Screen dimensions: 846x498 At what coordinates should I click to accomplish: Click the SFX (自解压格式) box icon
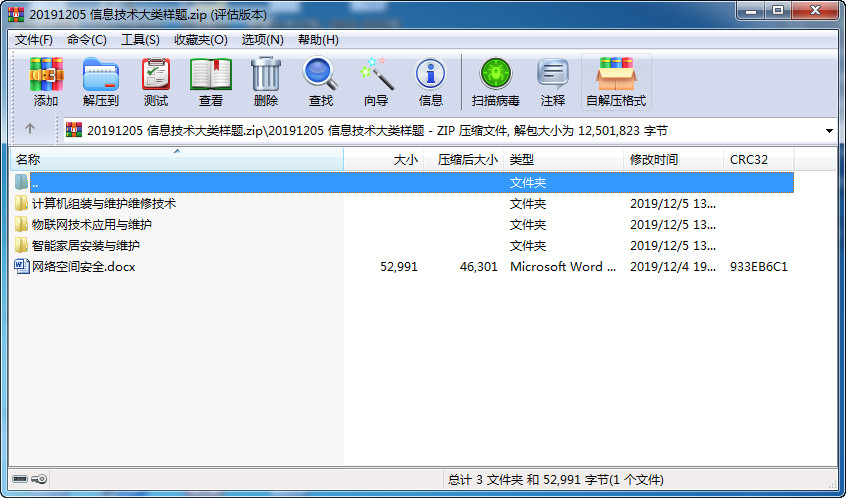point(616,74)
